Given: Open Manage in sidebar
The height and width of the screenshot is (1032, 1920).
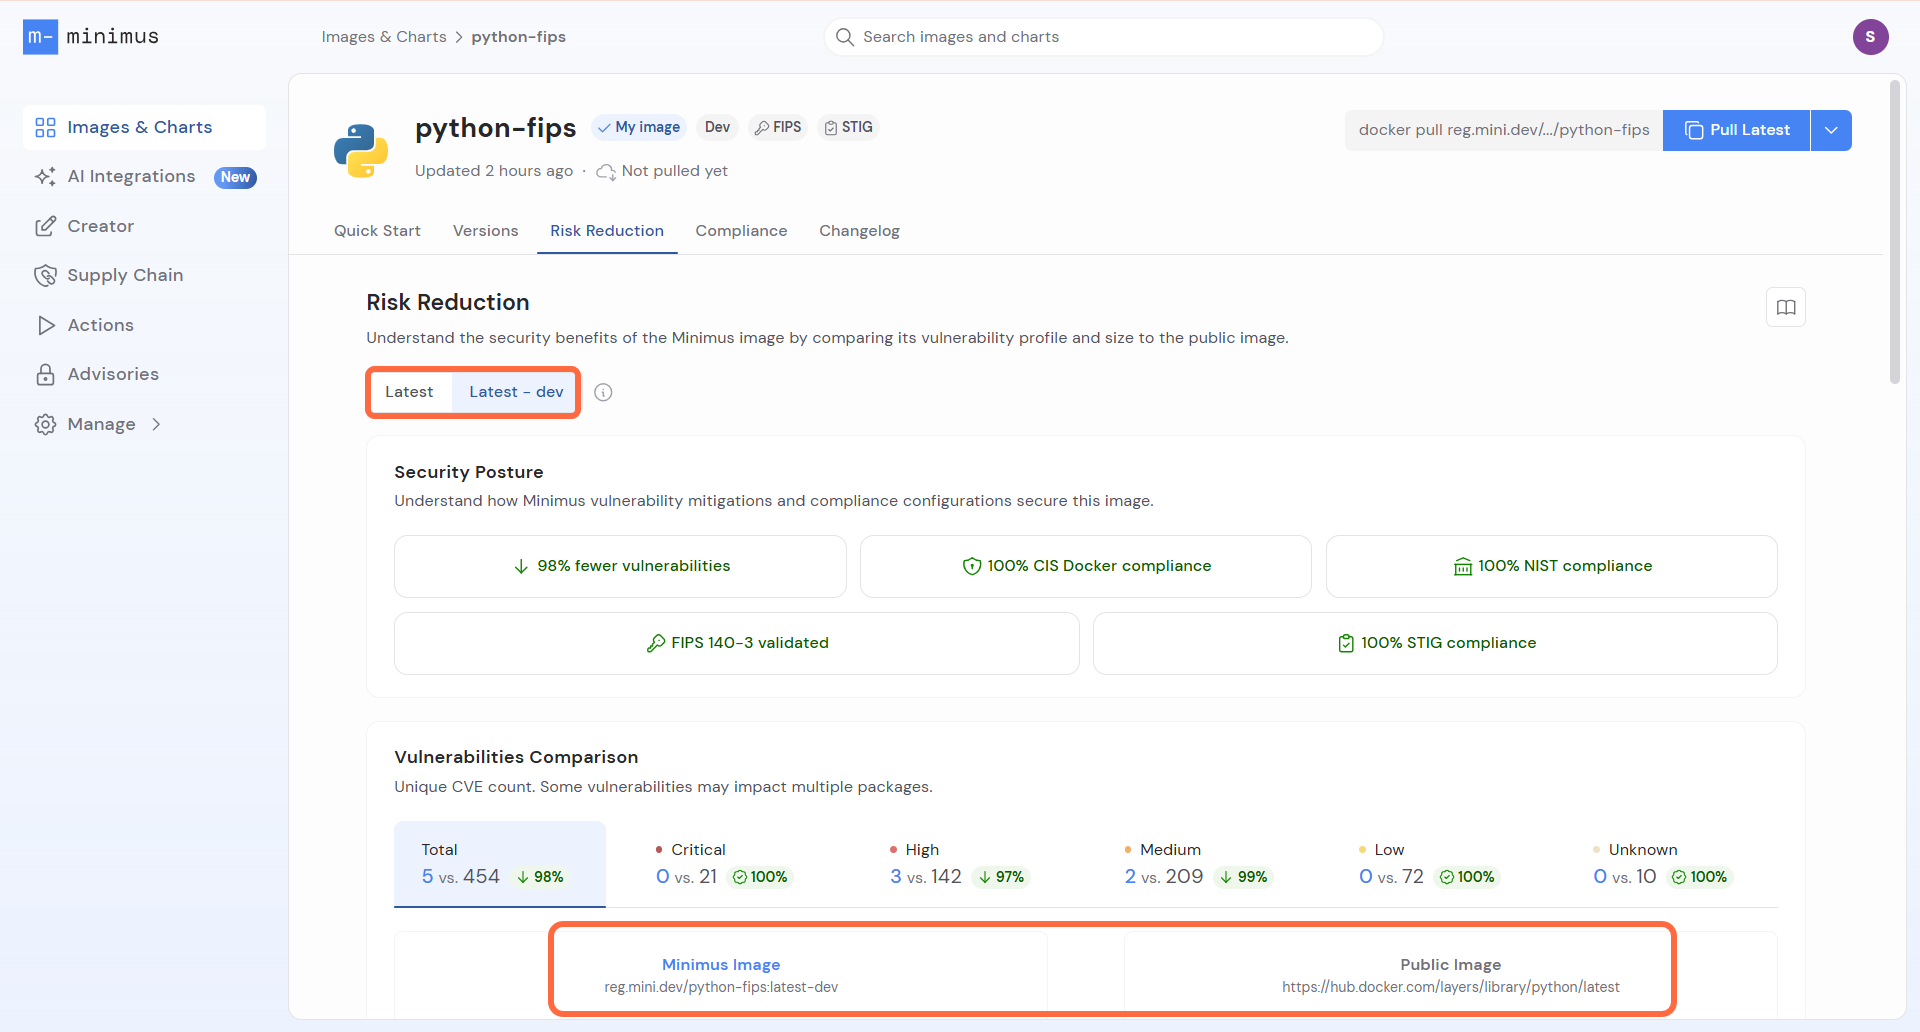Looking at the screenshot, I should 144,424.
